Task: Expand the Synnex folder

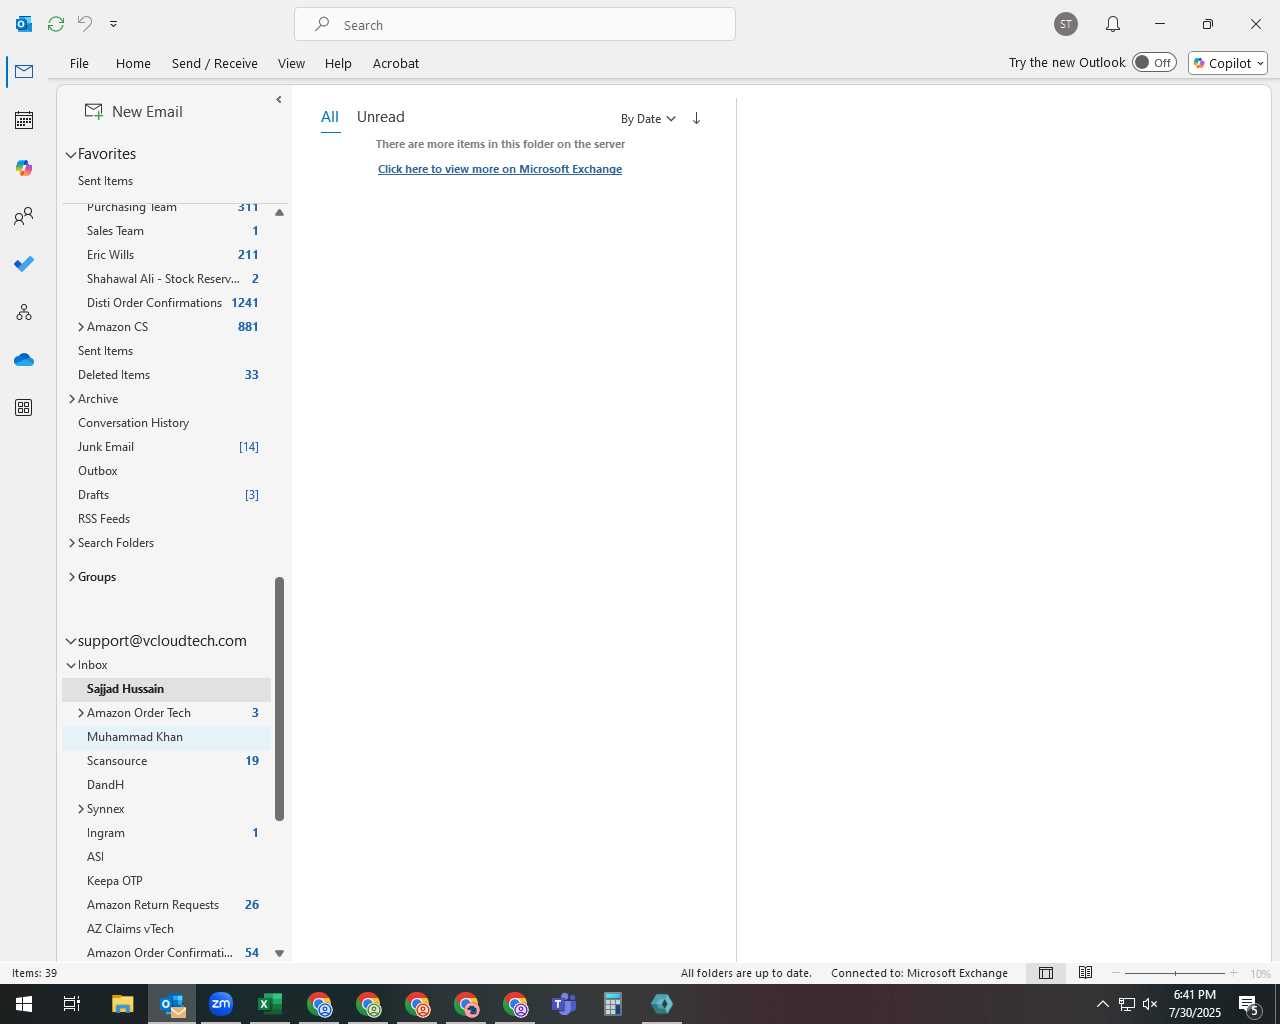Action: (x=81, y=809)
